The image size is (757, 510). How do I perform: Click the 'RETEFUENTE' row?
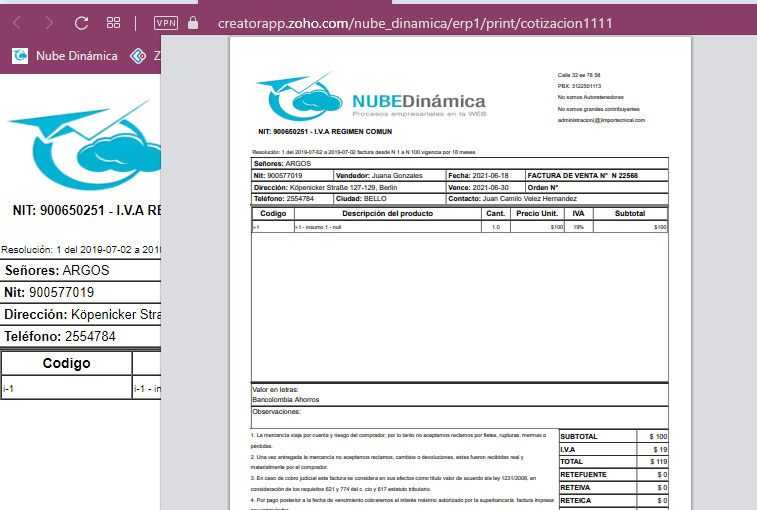click(x=614, y=475)
